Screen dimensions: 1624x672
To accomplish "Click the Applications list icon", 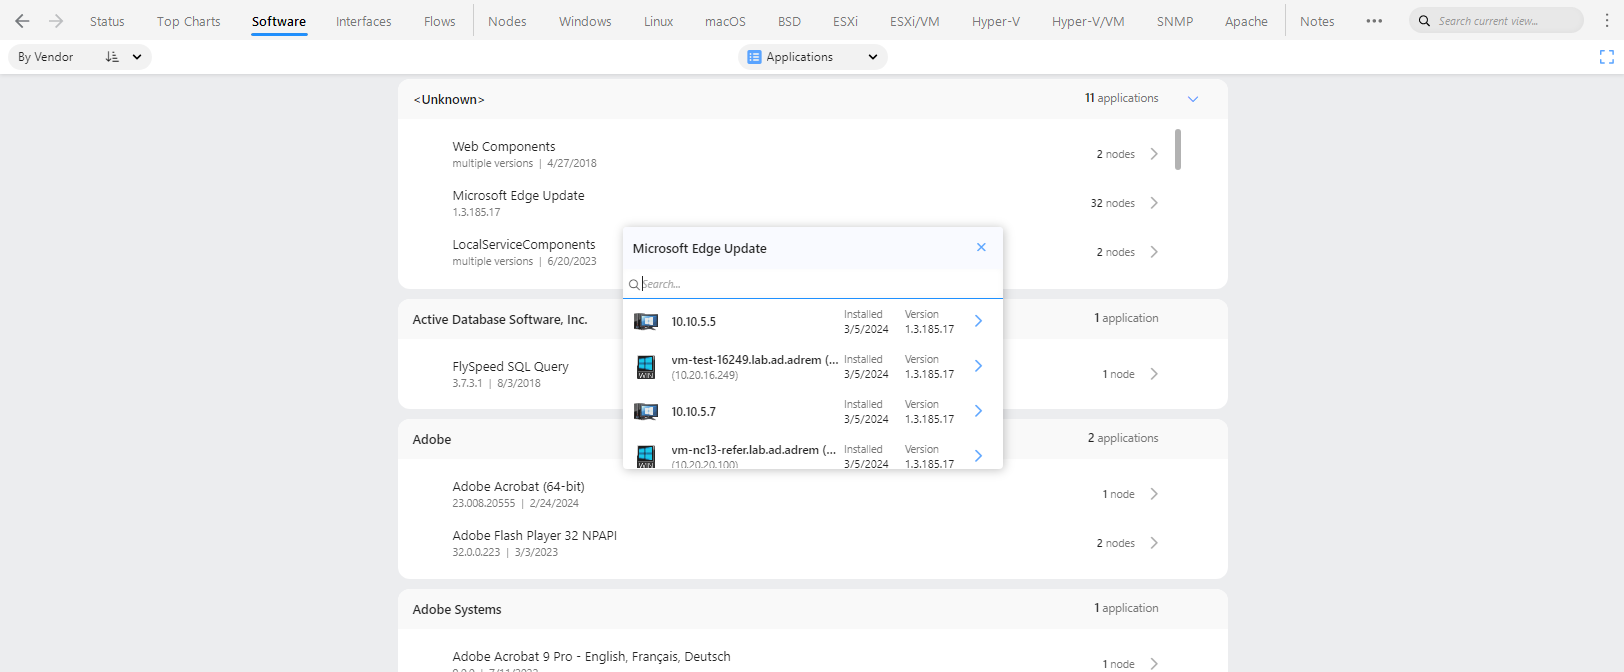I will tap(754, 57).
